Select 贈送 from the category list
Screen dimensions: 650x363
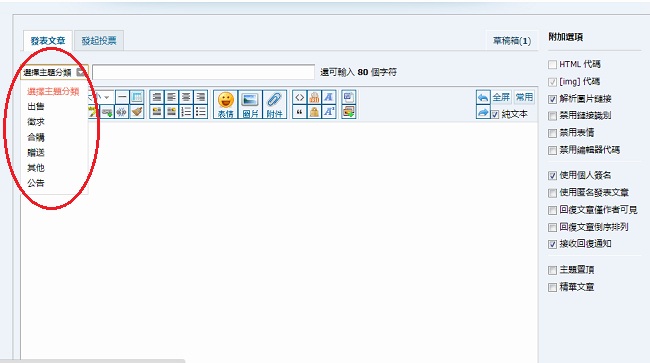click(36, 152)
